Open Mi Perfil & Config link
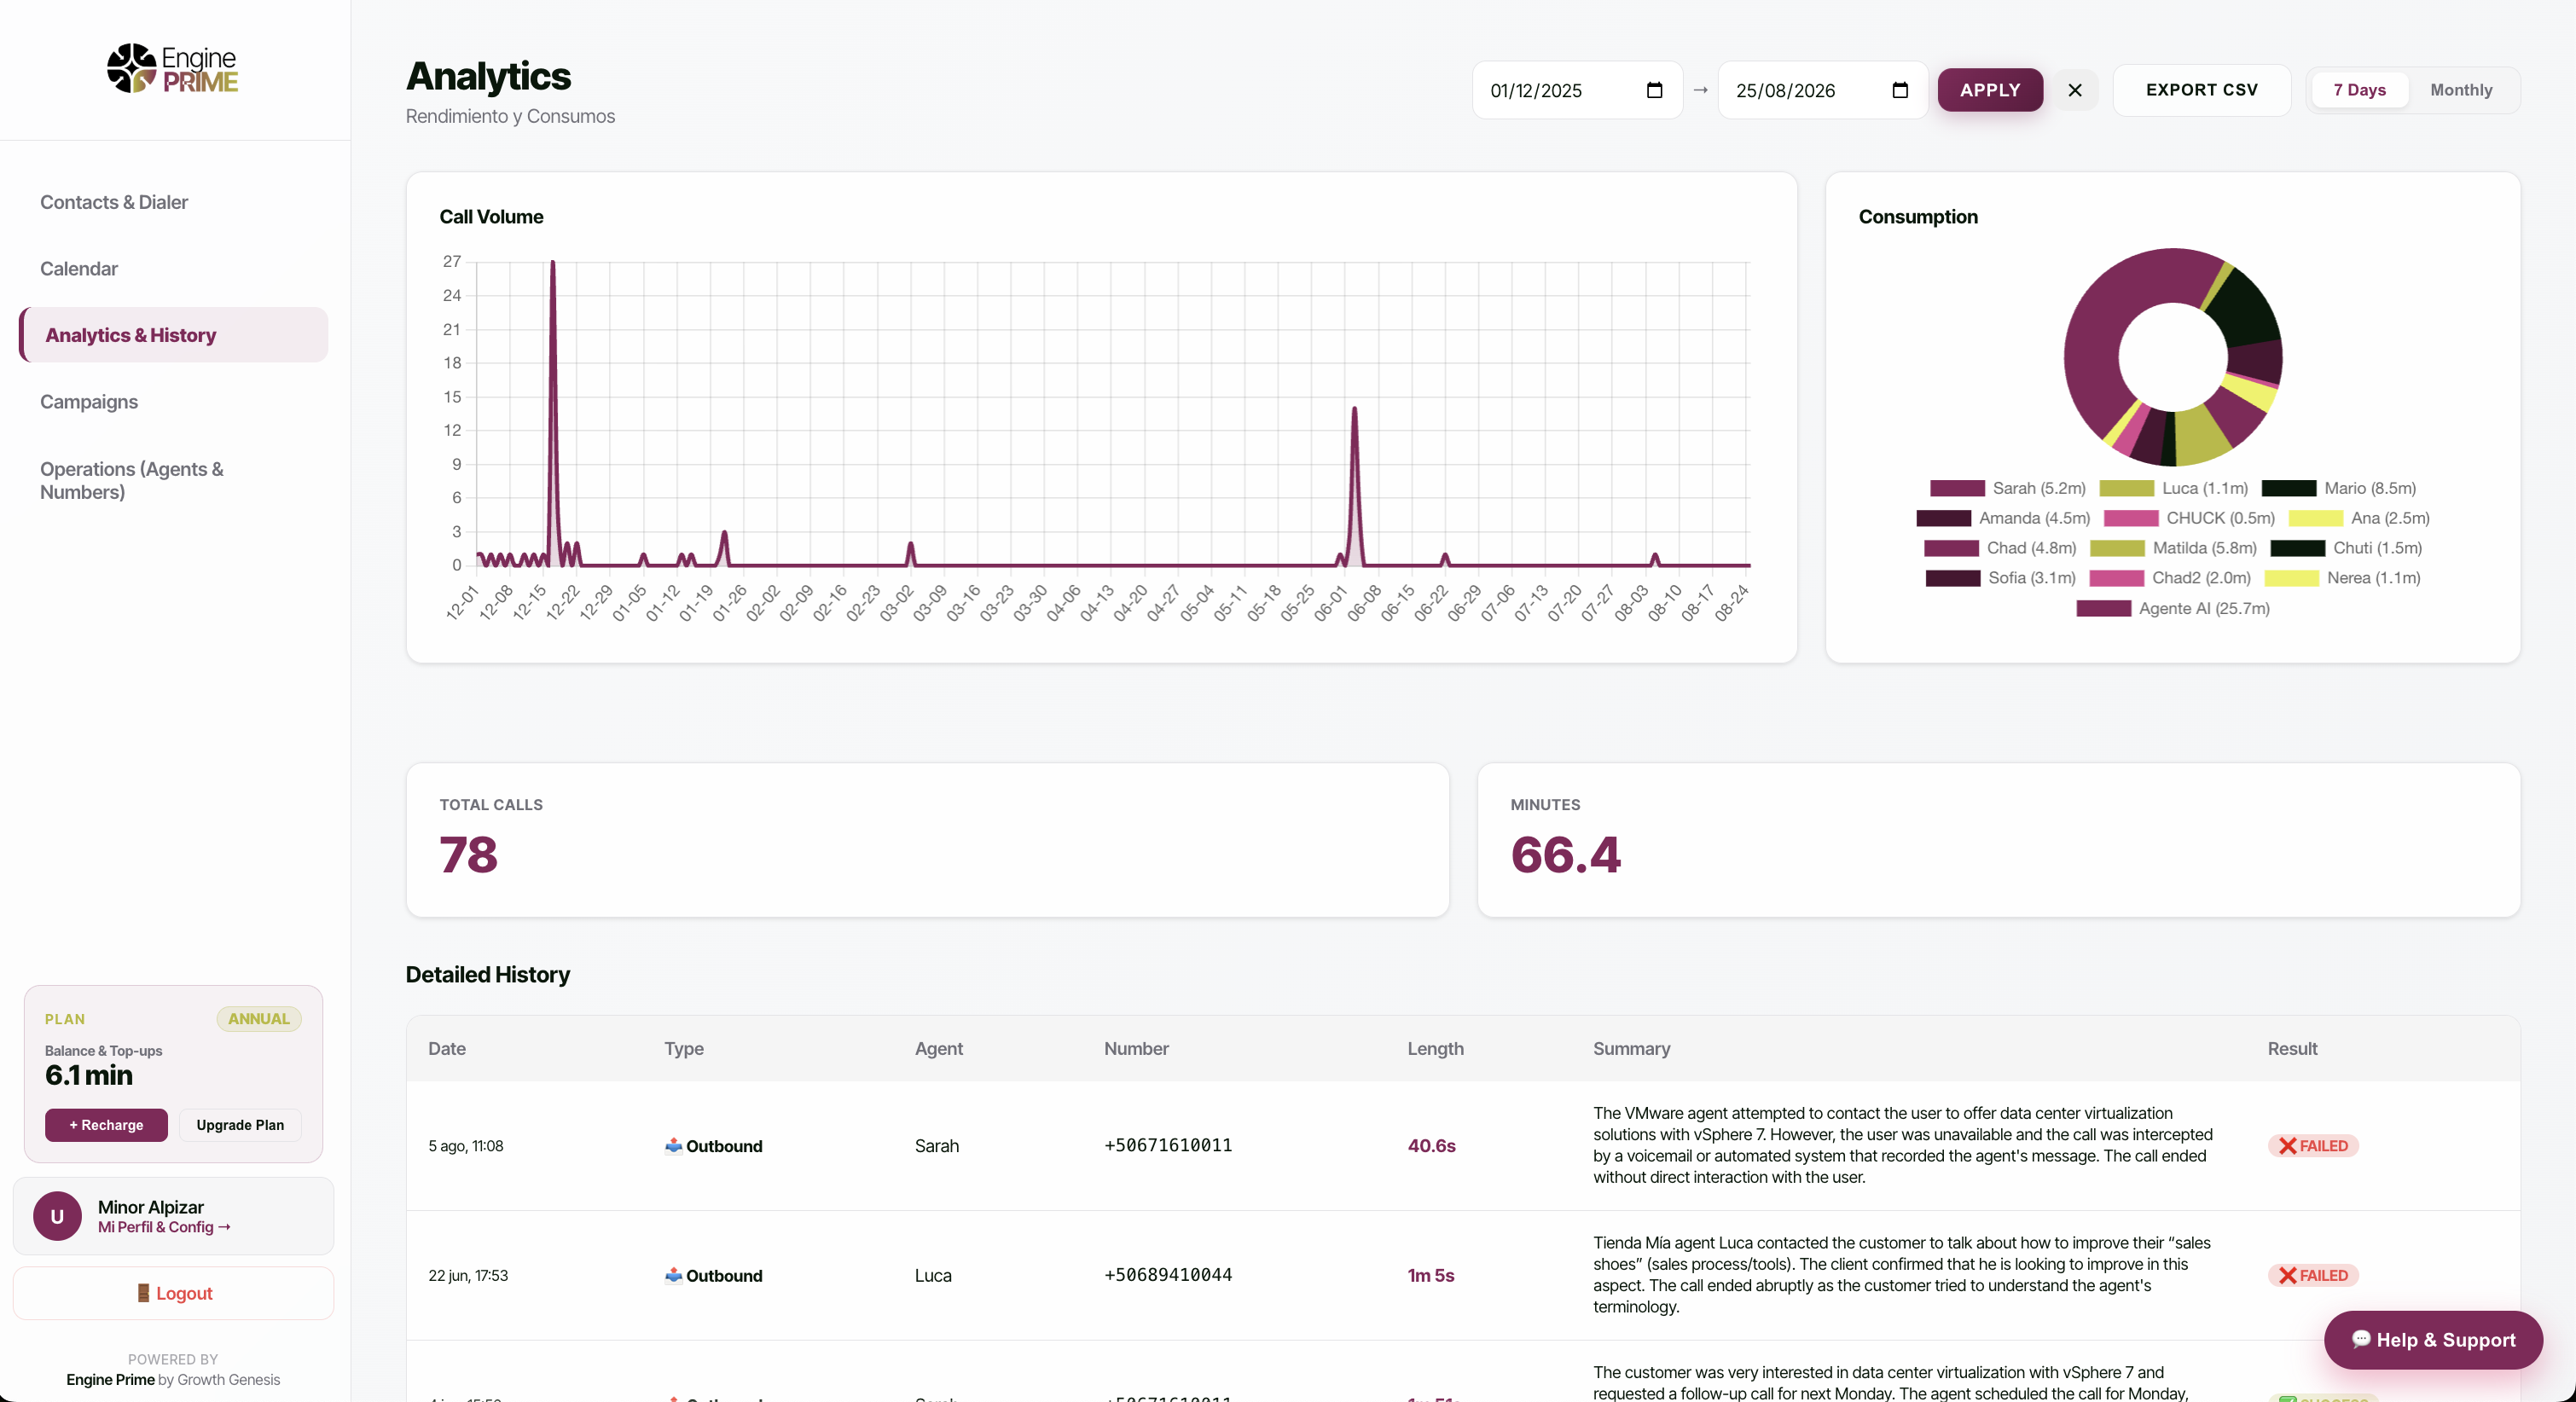Viewport: 2576px width, 1402px height. tap(164, 1227)
